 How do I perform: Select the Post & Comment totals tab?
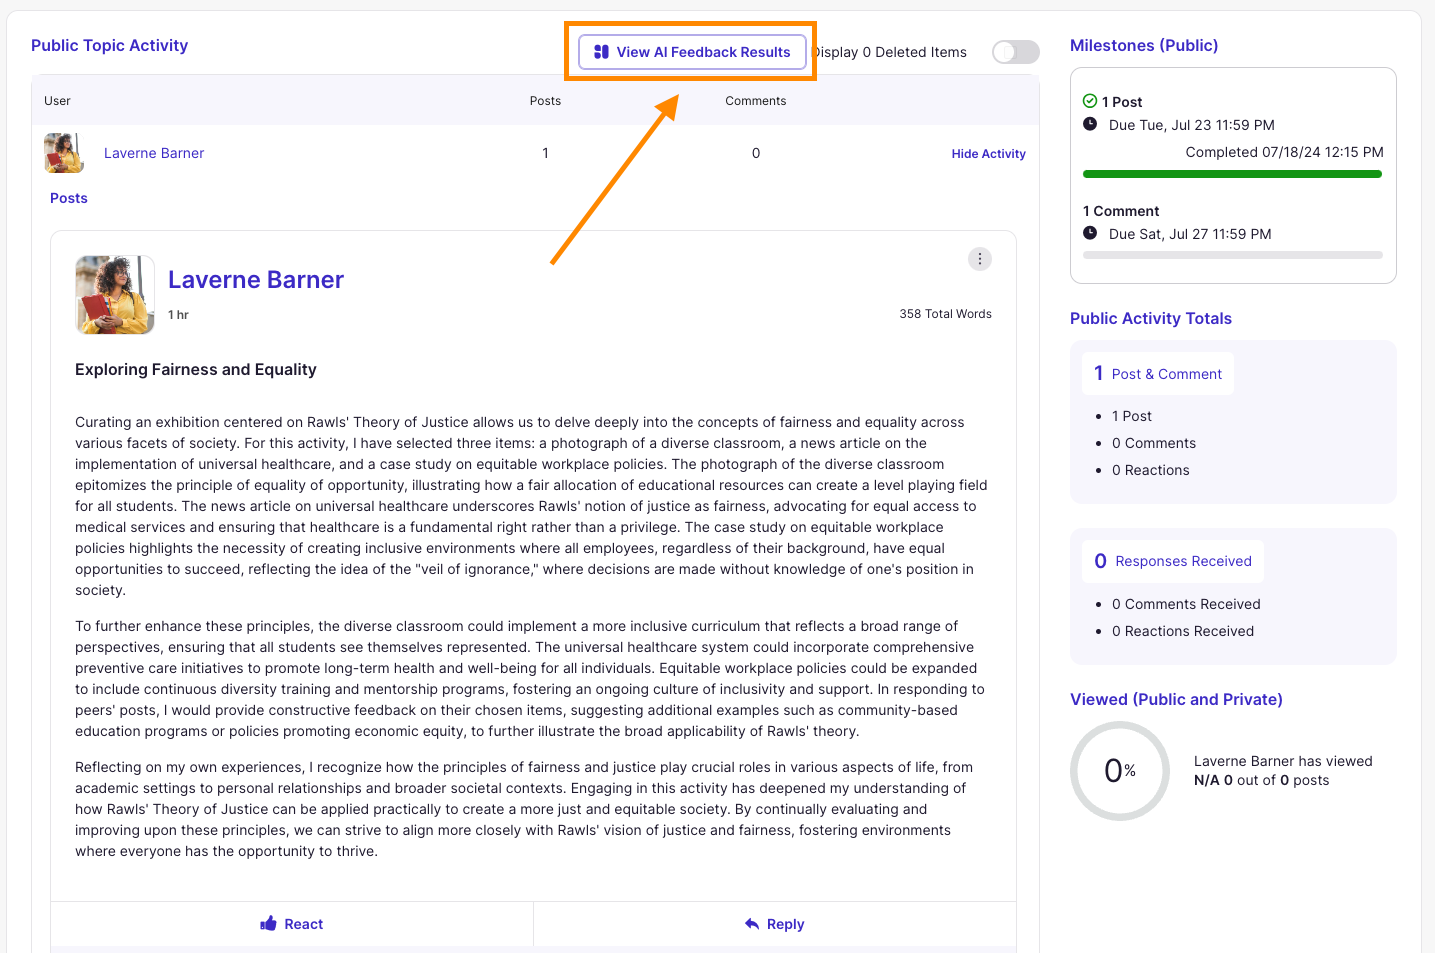(1158, 374)
